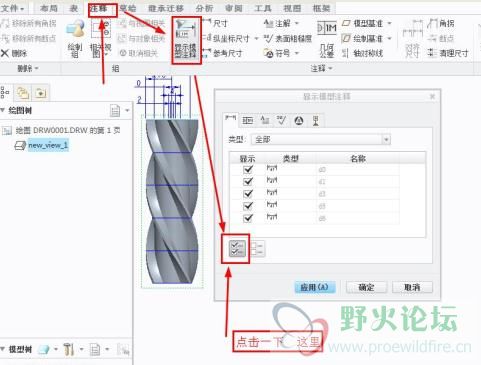Uncheck the display checkbox for d1
Viewport: 481px width, 365px height.
point(248,181)
